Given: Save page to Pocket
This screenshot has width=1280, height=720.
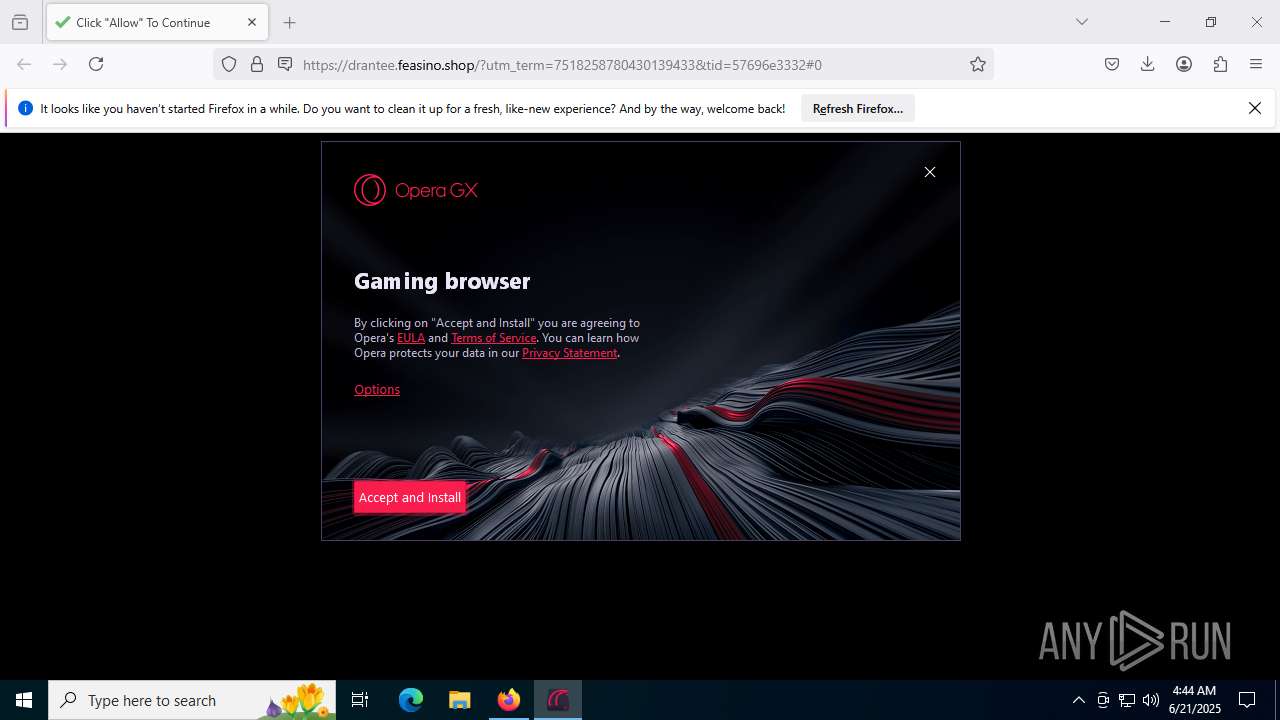Looking at the screenshot, I should click(x=1112, y=64).
